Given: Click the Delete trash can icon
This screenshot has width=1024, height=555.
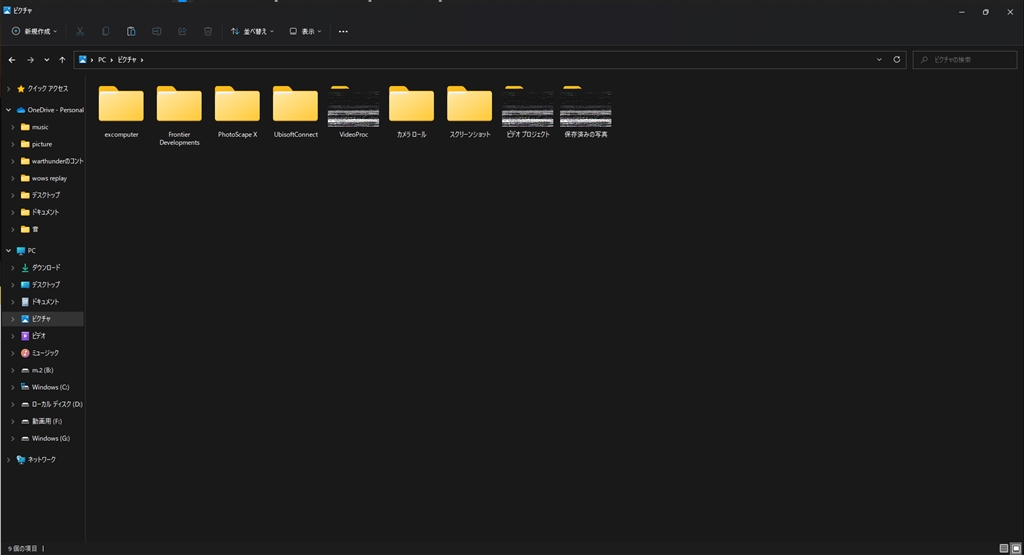Looking at the screenshot, I should (x=208, y=31).
